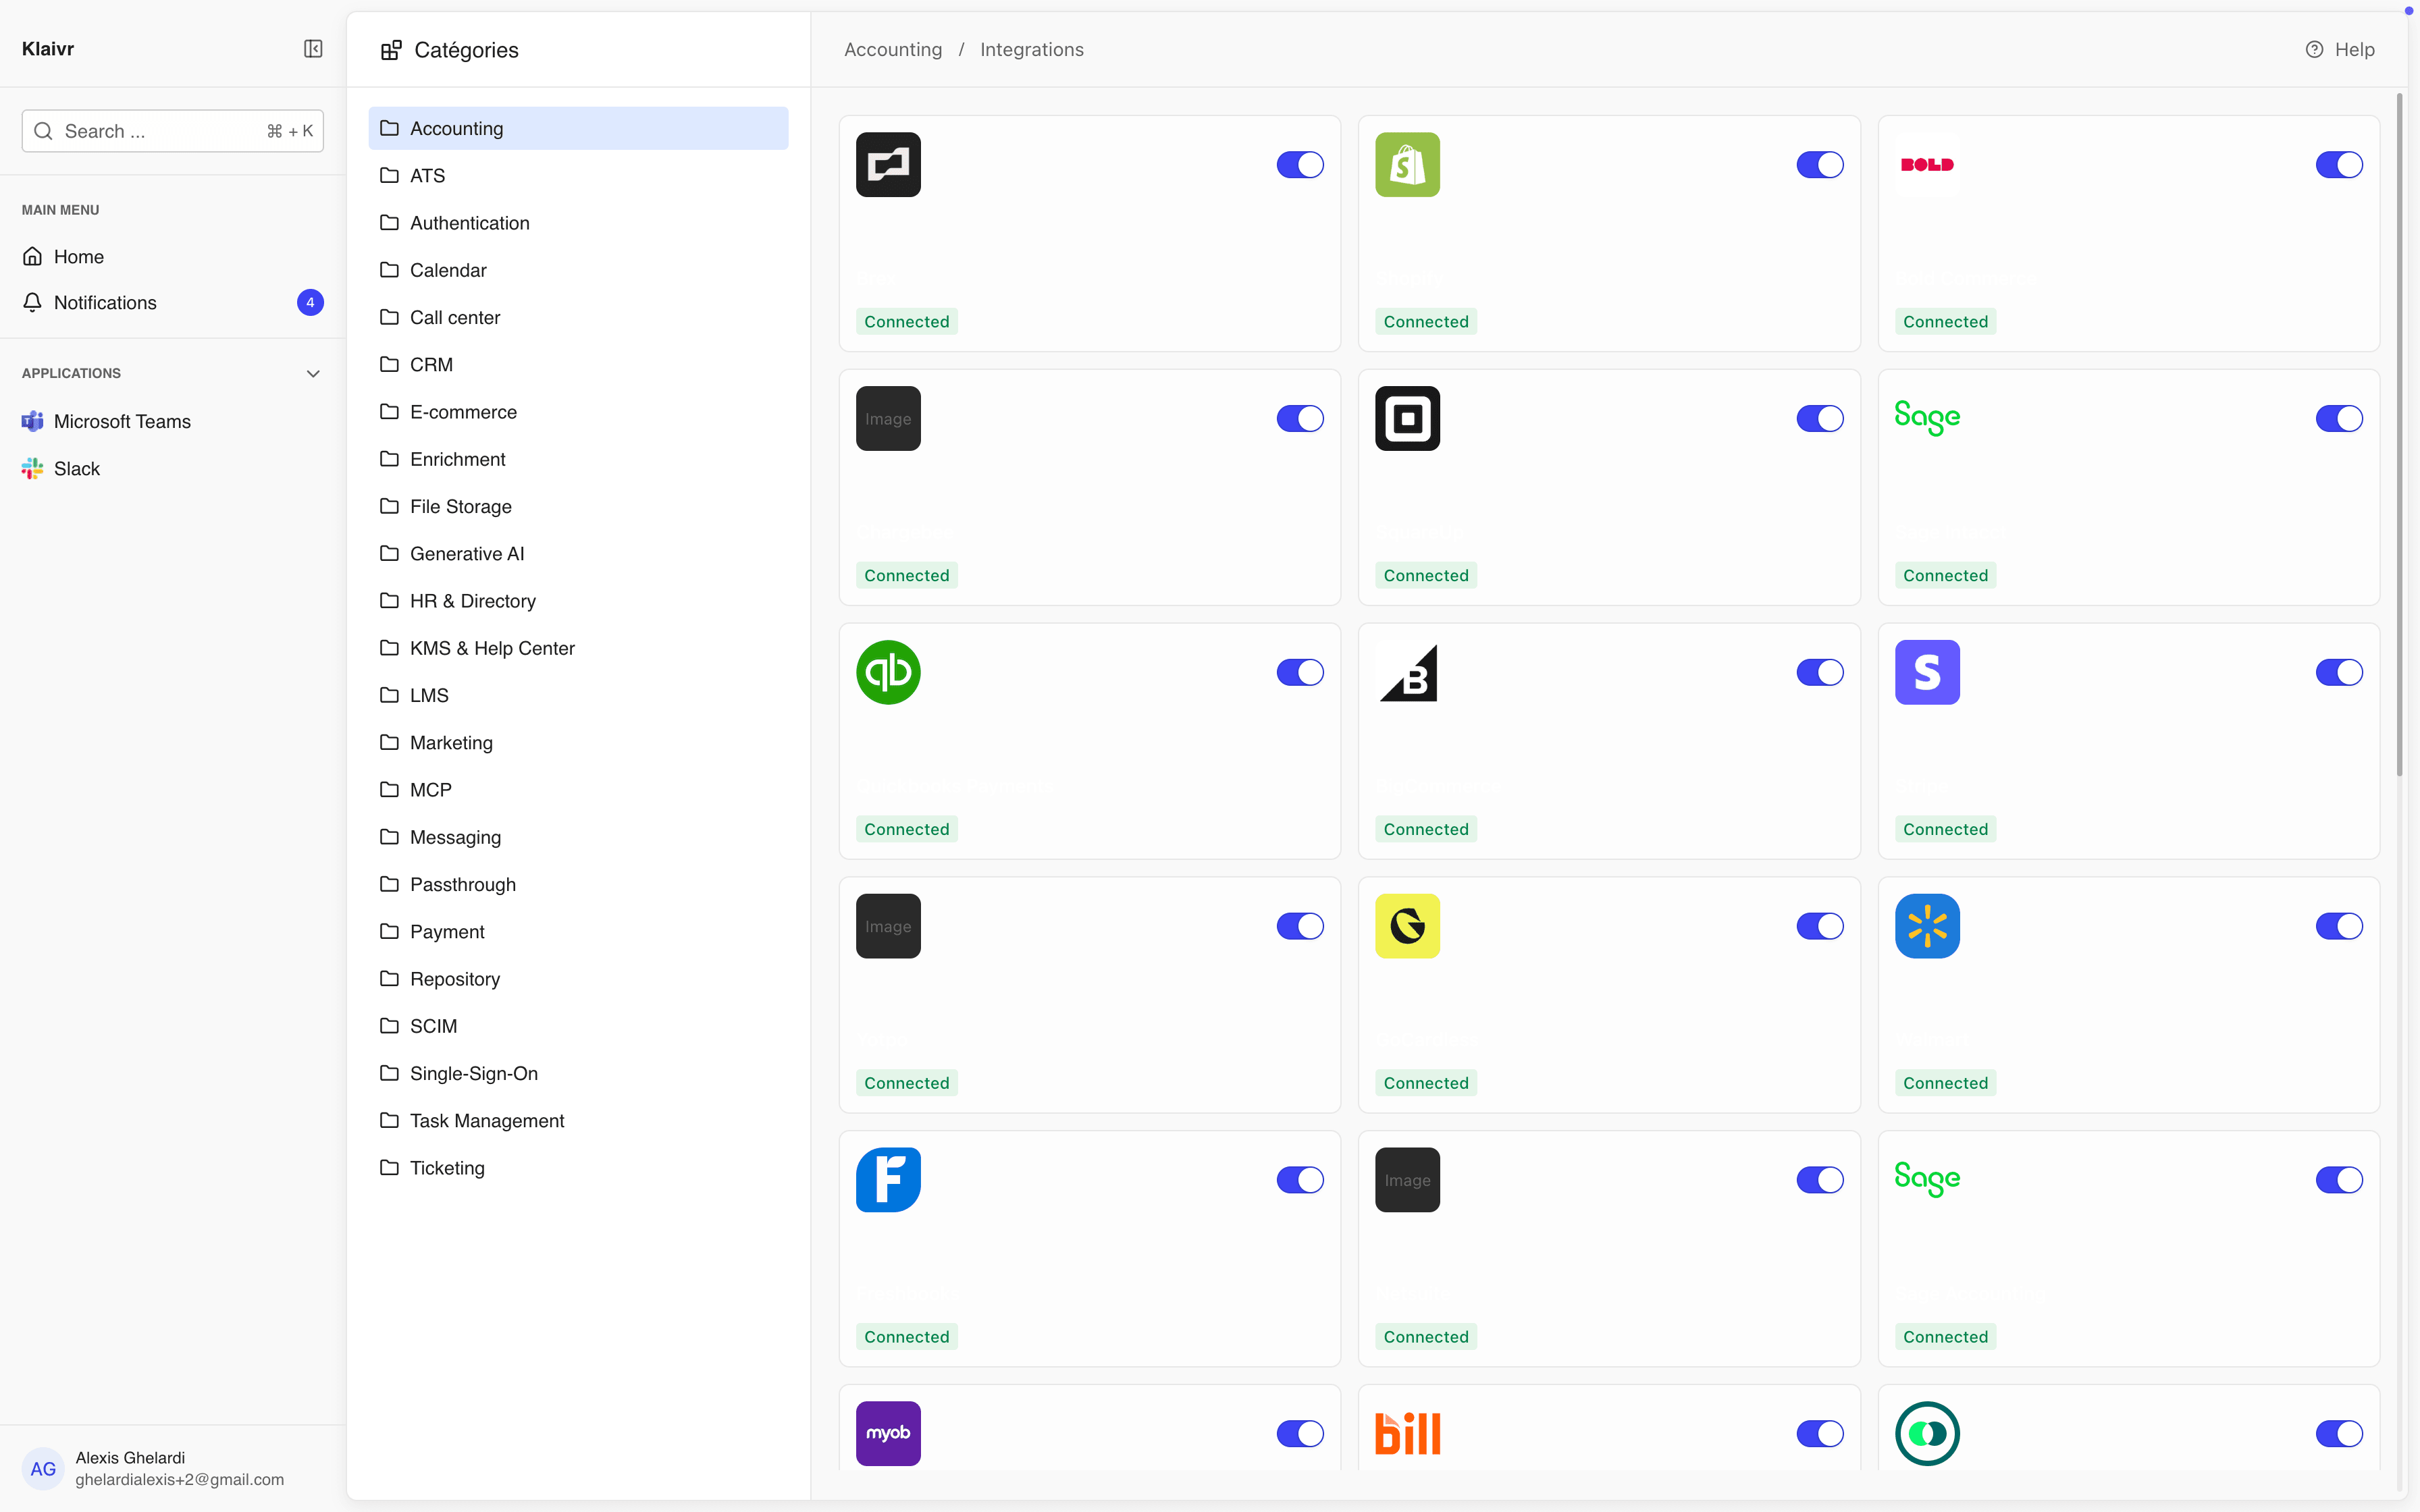Click the purple myob logo
The width and height of the screenshot is (2420, 1512).
pos(888,1434)
